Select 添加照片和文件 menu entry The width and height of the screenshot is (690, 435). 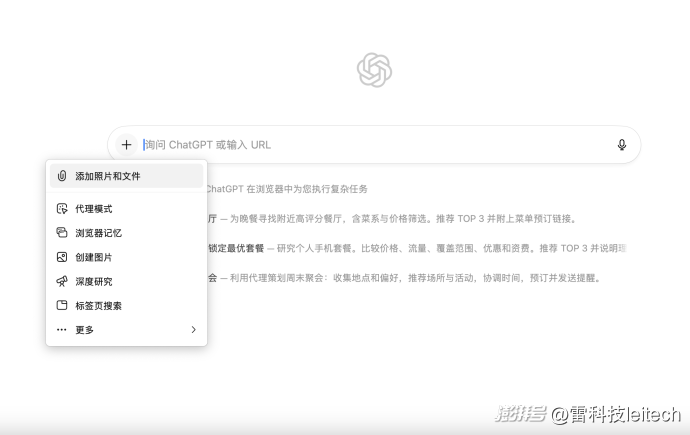[108, 176]
